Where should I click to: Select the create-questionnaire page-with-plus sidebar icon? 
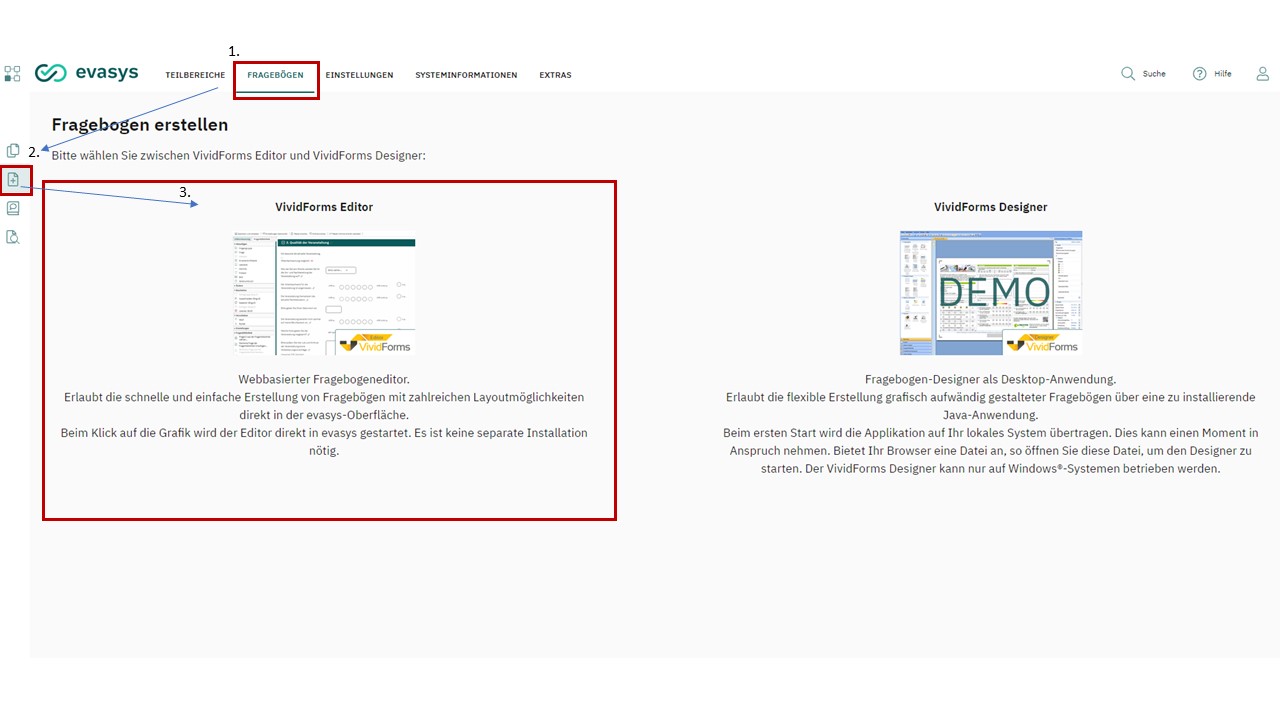13,179
